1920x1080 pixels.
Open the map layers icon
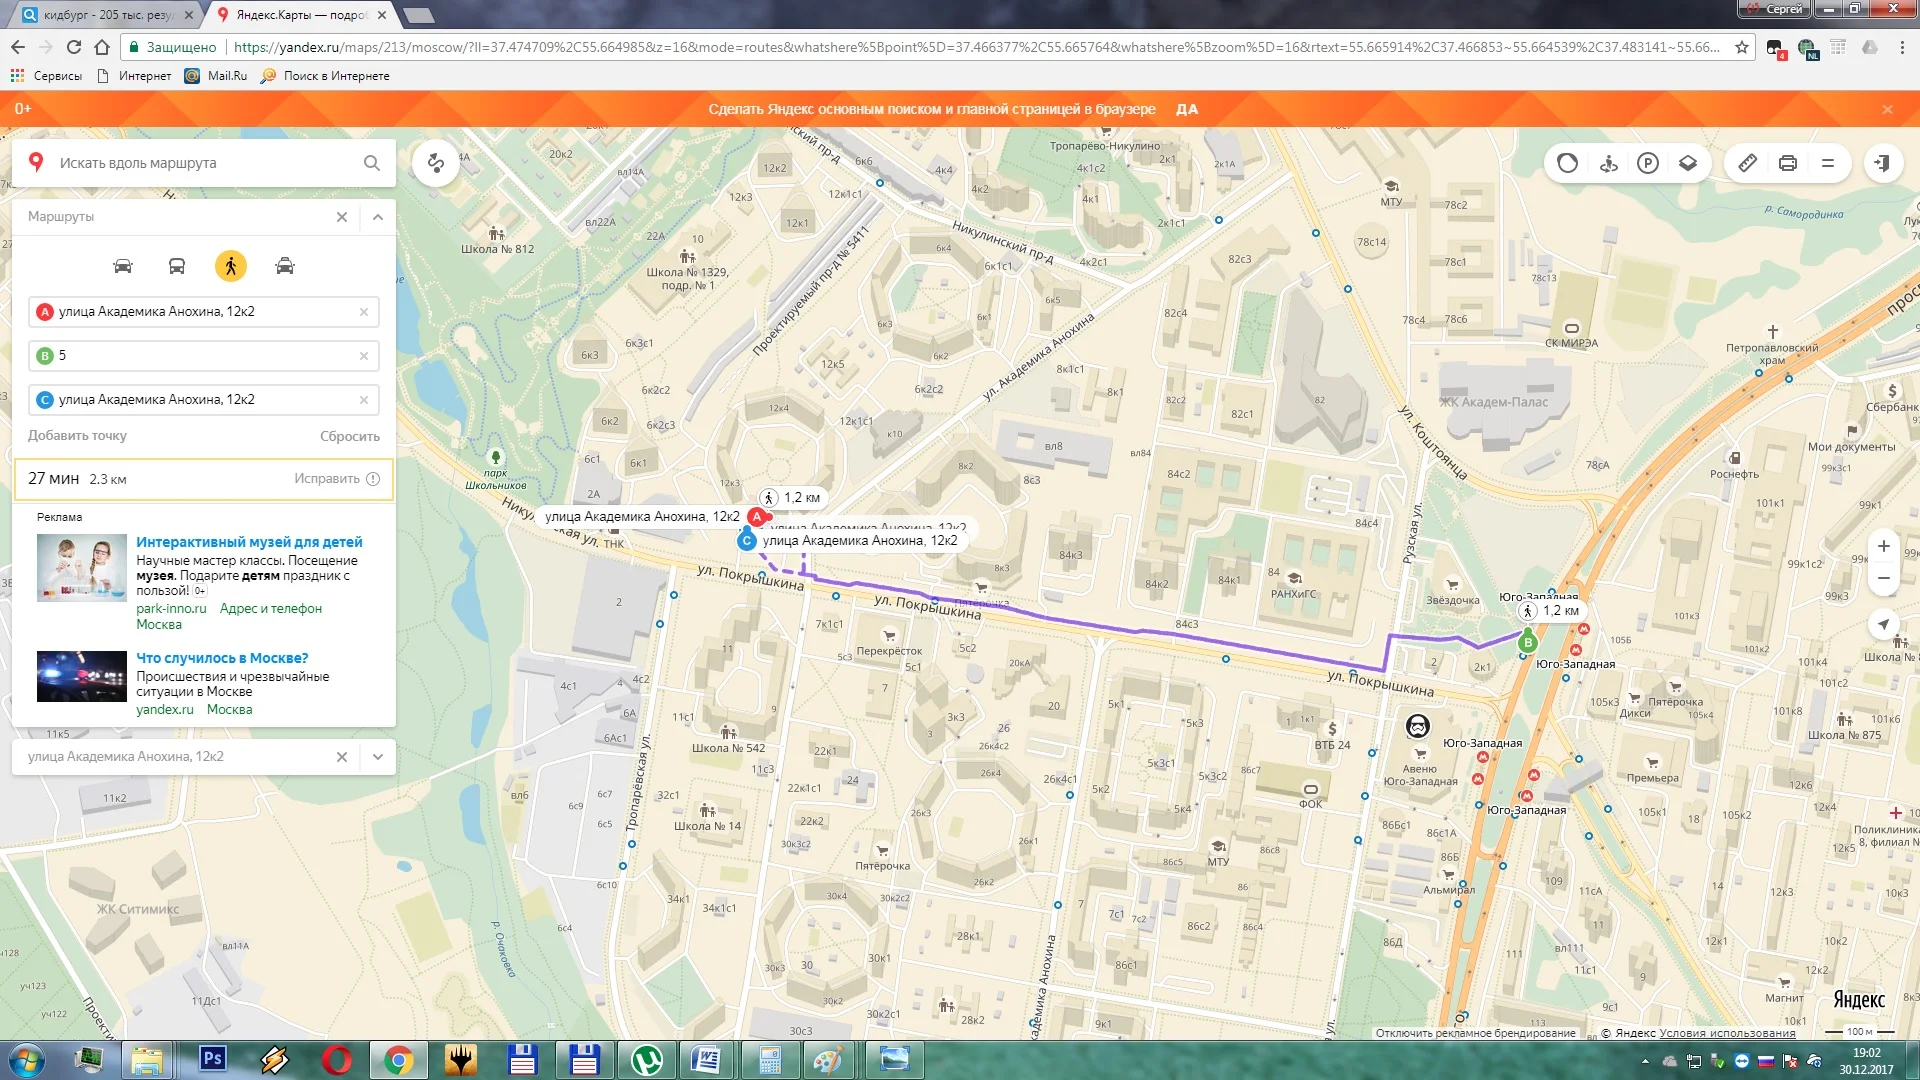pos(1688,163)
